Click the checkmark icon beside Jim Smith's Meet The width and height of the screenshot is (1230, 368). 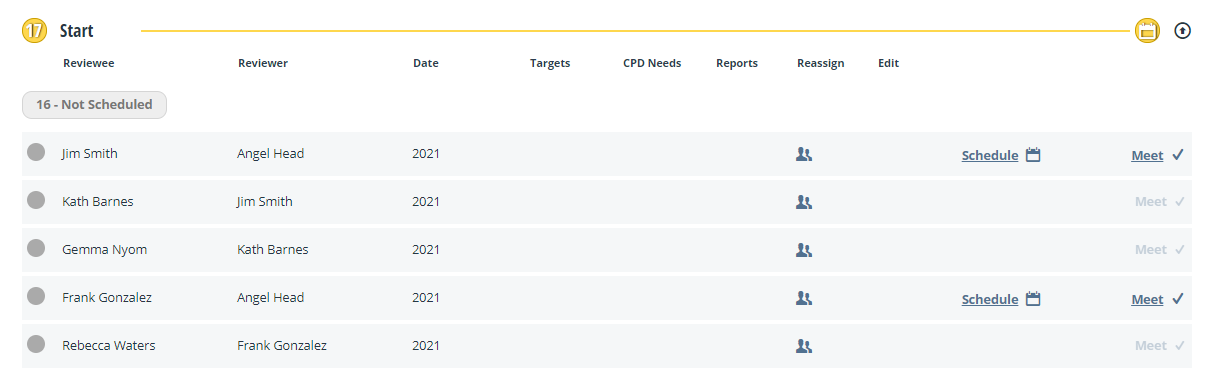click(1178, 155)
